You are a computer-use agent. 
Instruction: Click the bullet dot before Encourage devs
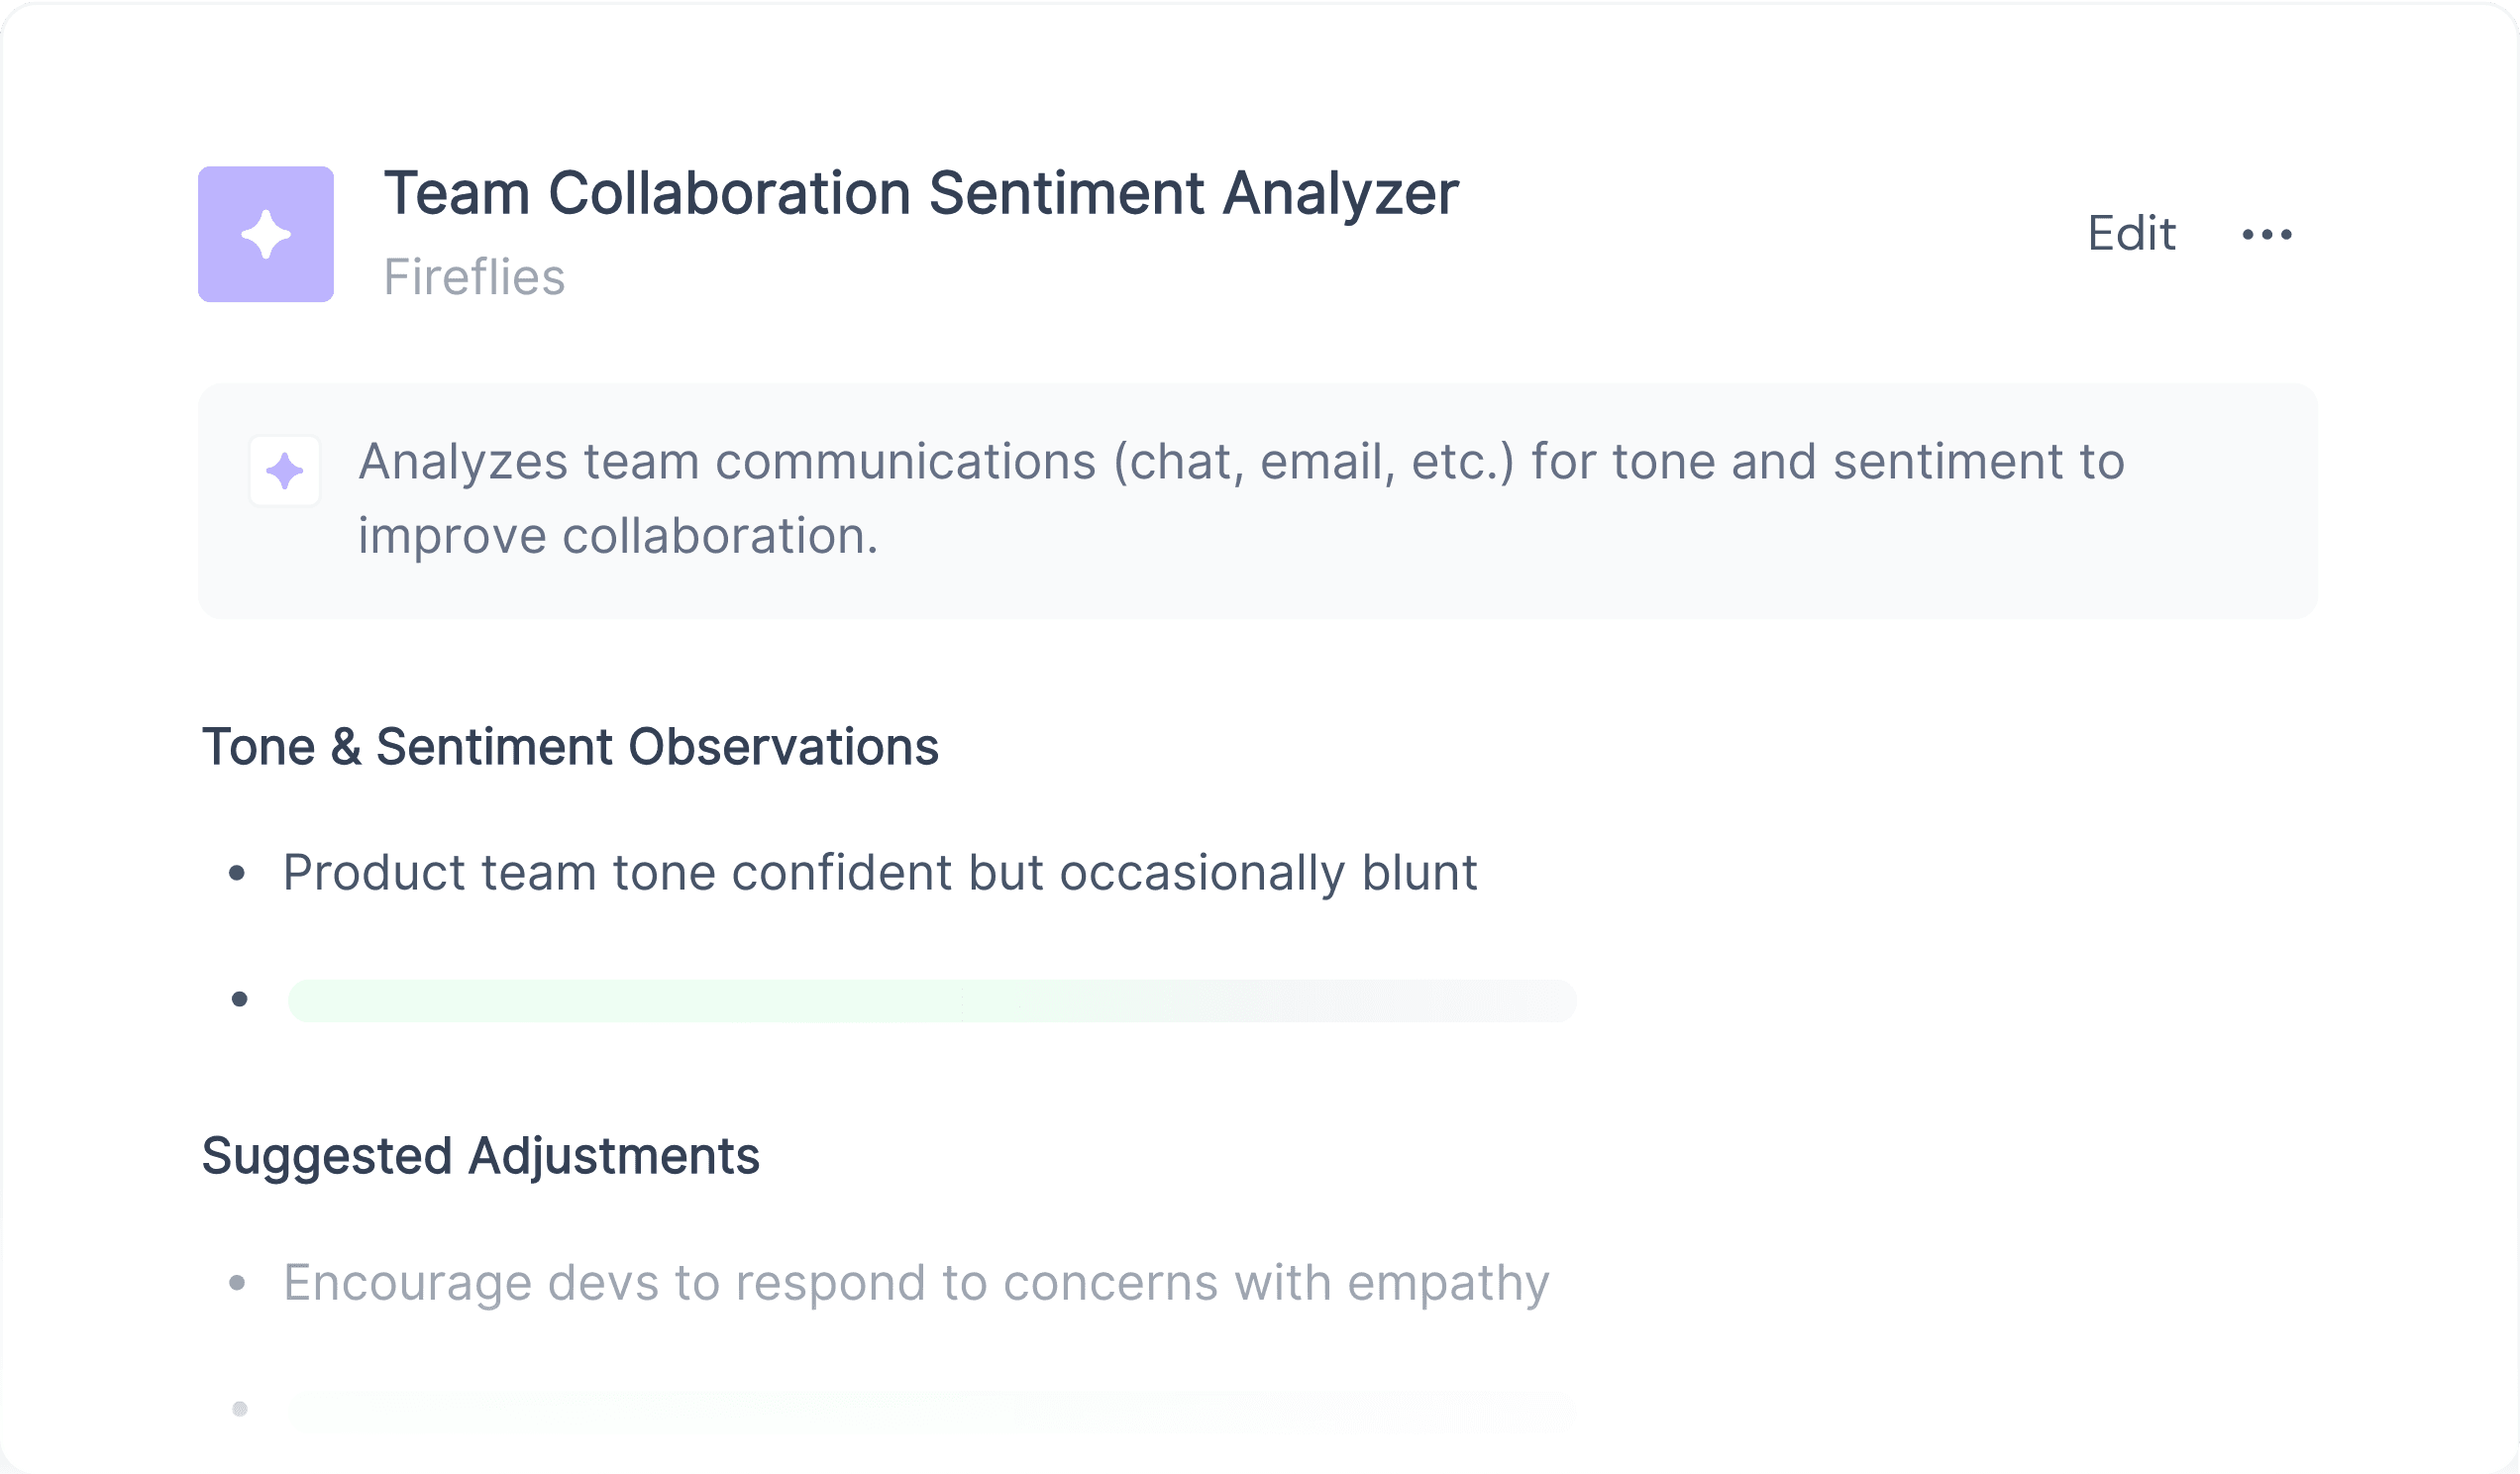pos(237,1283)
